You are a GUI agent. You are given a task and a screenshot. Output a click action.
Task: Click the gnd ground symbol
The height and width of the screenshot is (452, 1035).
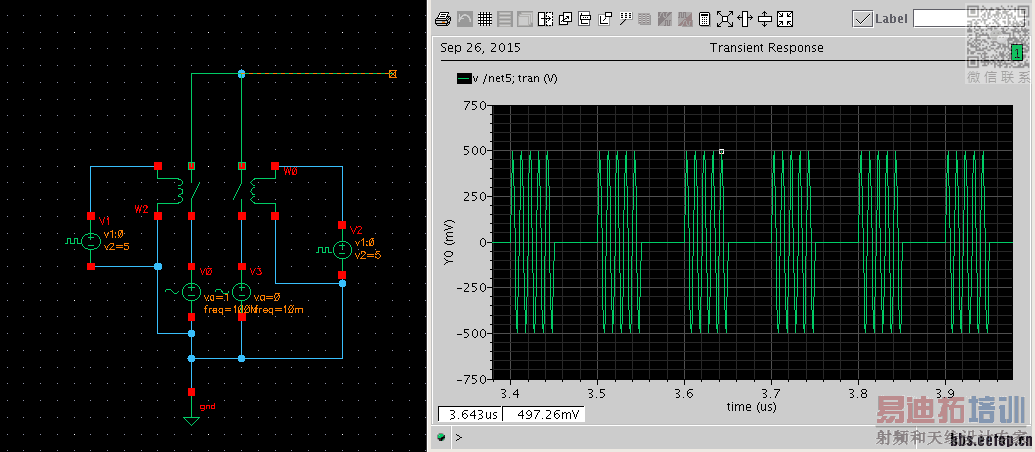(191, 419)
